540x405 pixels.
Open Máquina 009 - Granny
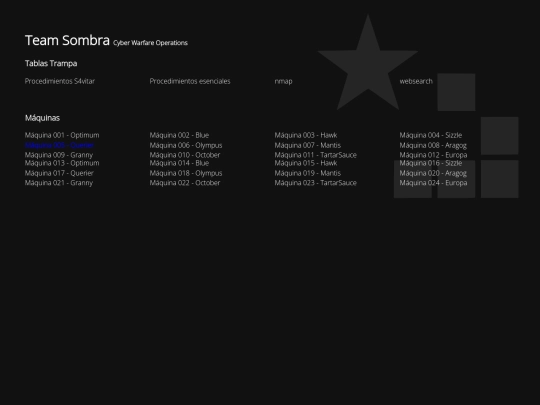pyautogui.click(x=59, y=155)
